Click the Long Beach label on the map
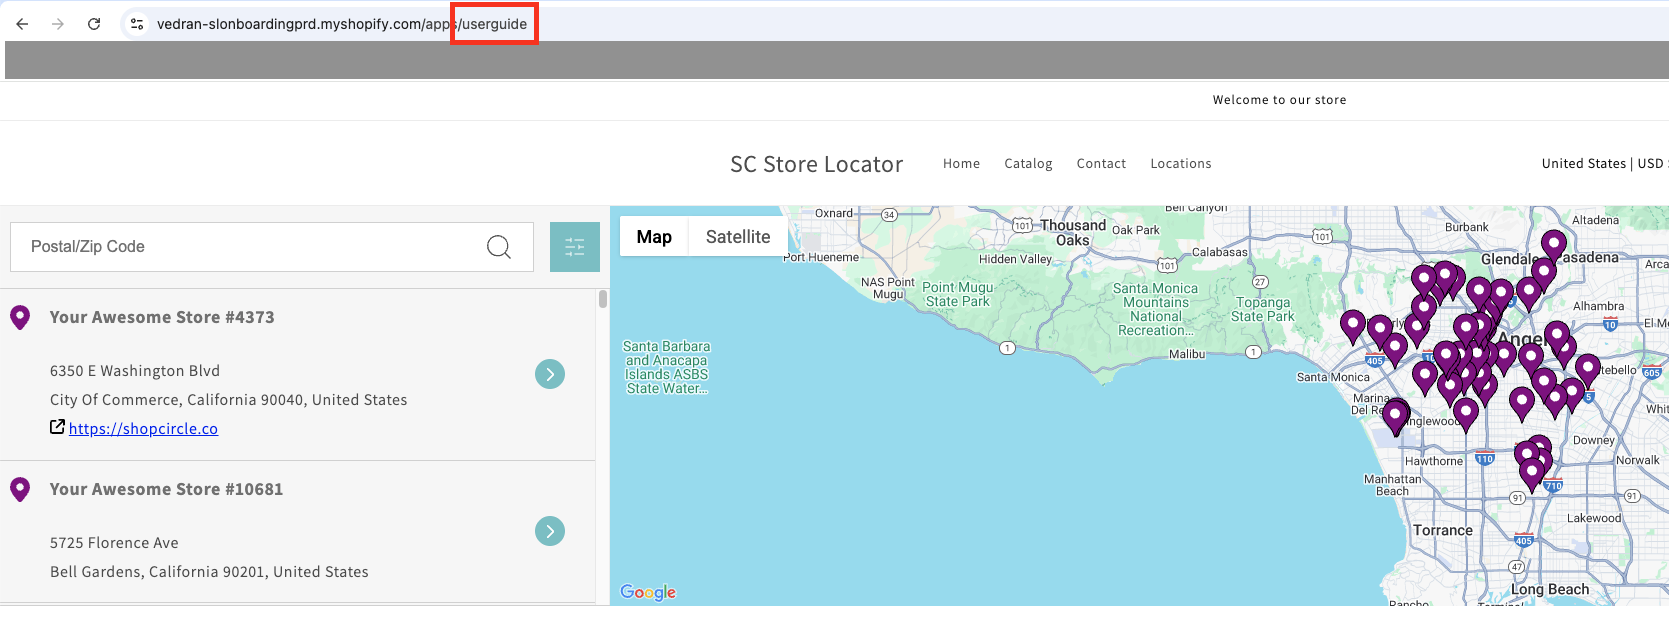 tap(1549, 589)
